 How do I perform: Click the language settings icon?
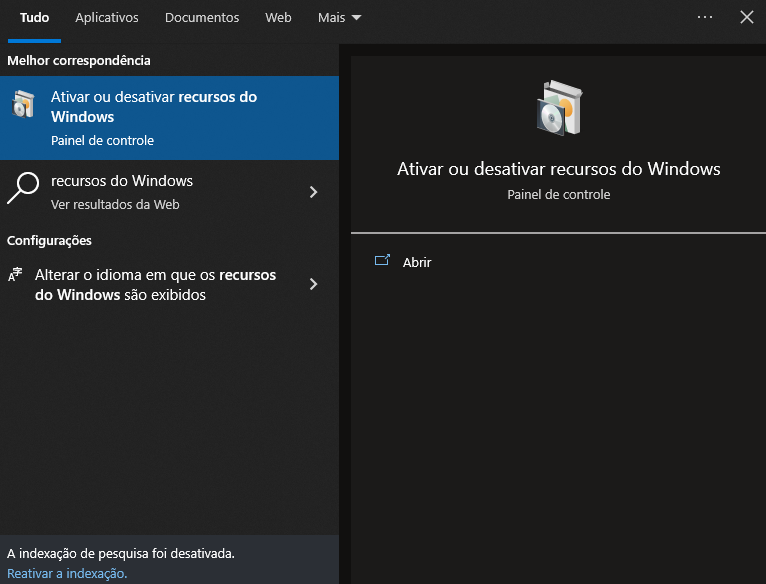pos(15,275)
